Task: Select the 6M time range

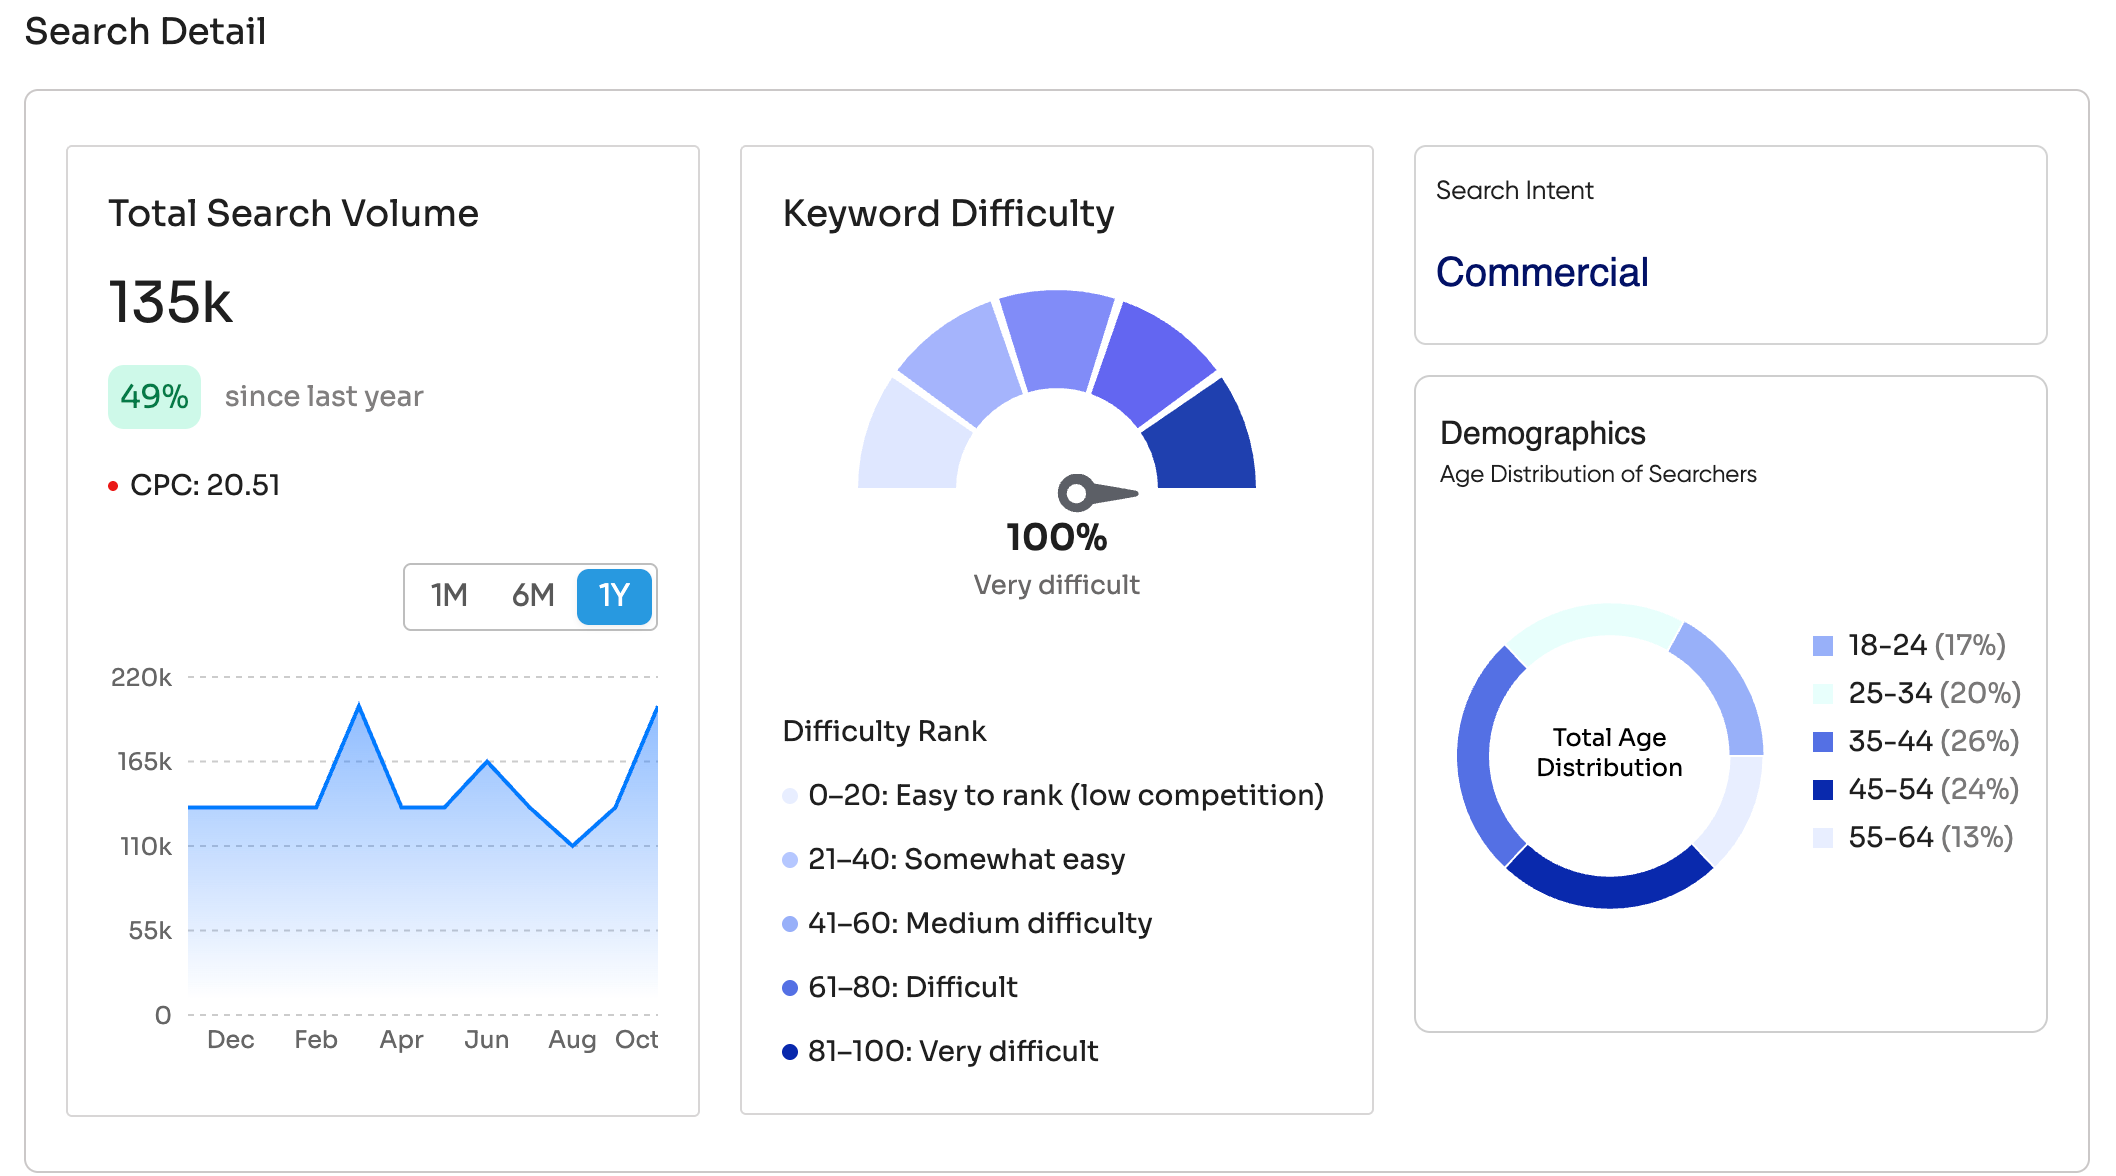Action: (x=533, y=596)
